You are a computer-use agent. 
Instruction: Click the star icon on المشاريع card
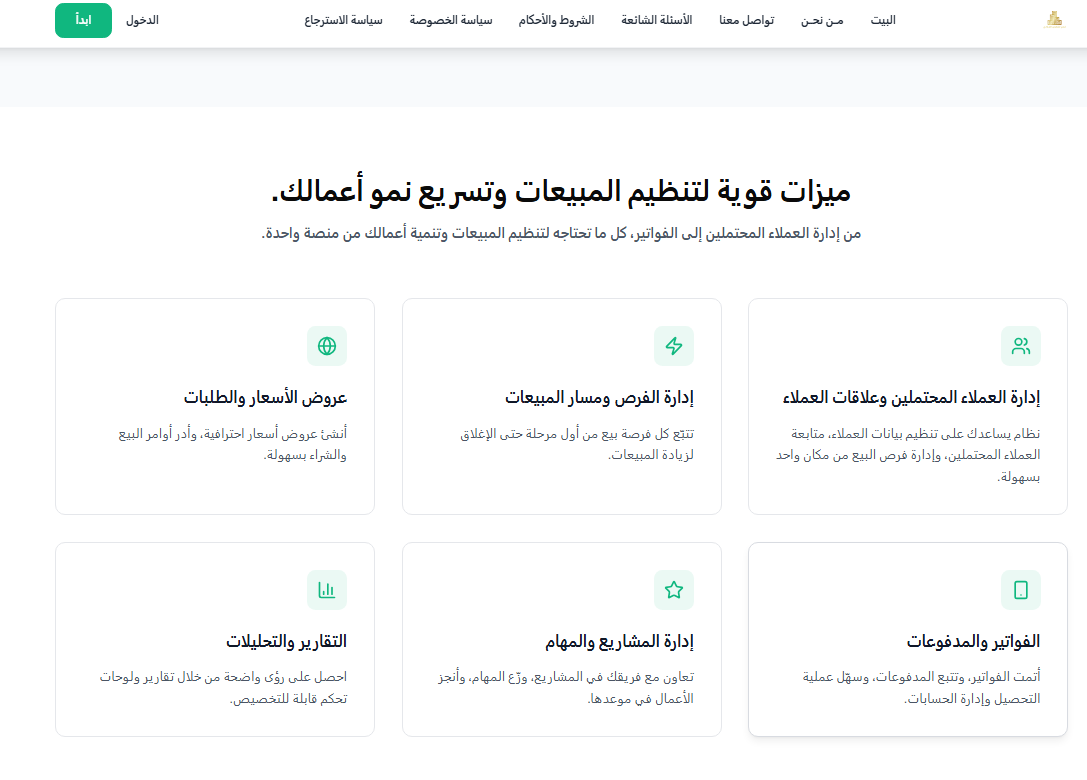674,590
